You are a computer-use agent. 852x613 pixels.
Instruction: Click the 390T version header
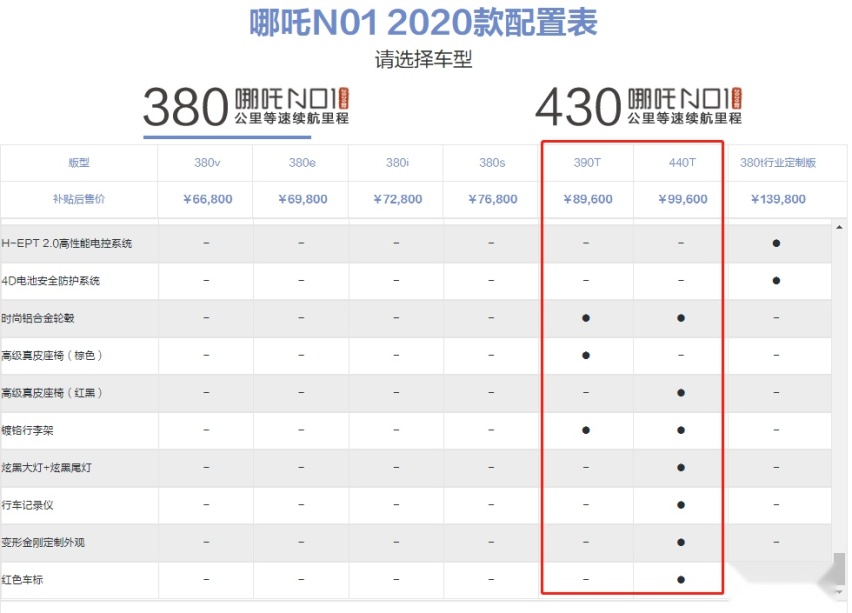point(587,162)
